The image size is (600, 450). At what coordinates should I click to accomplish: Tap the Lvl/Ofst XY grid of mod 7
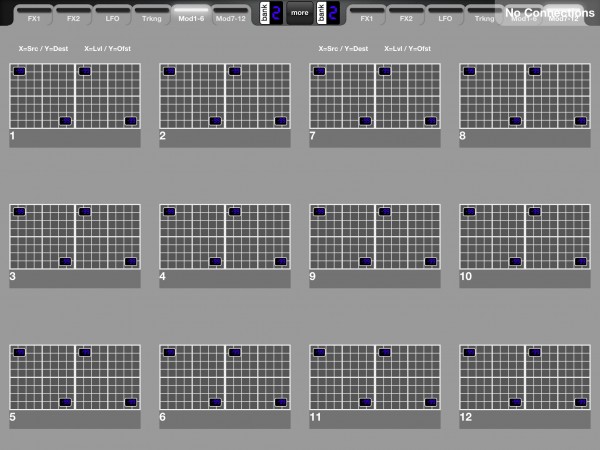click(x=408, y=96)
